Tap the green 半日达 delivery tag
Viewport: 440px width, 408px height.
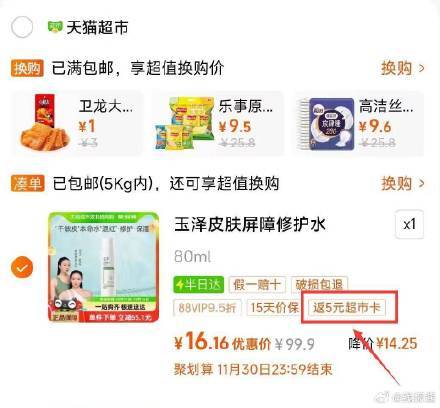(x=199, y=284)
